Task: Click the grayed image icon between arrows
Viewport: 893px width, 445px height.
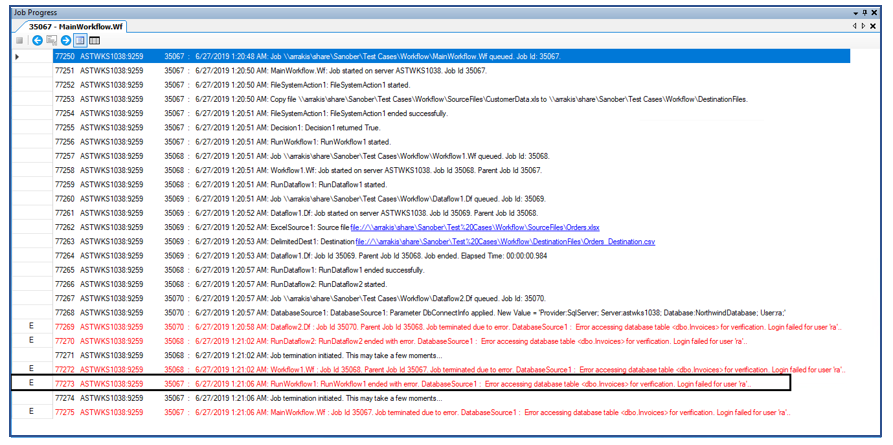Action: point(51,41)
